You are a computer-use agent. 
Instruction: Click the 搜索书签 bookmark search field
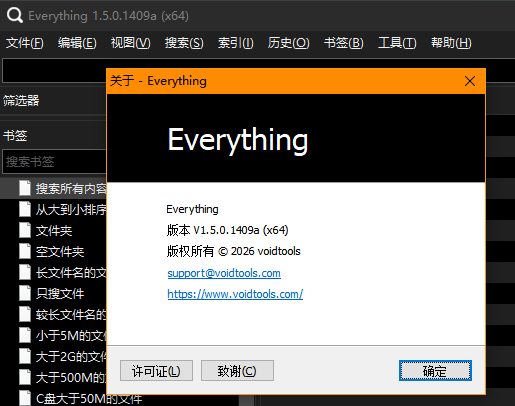click(55, 162)
